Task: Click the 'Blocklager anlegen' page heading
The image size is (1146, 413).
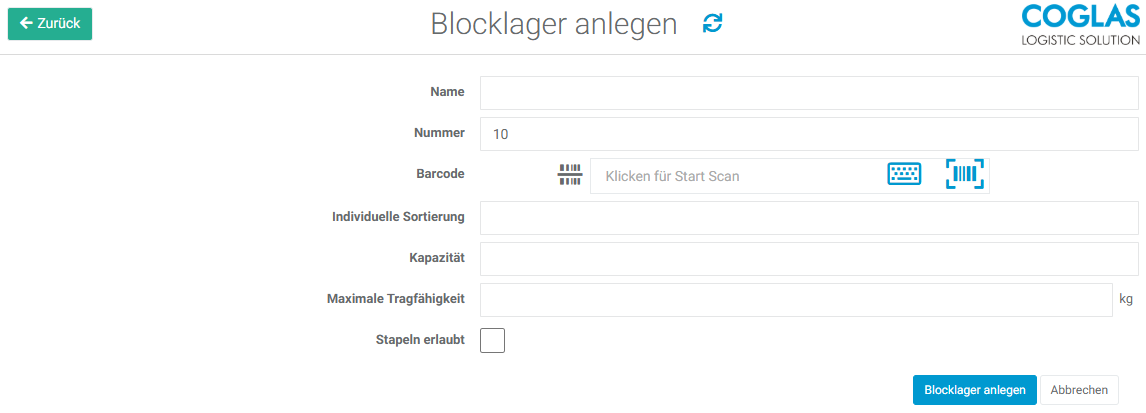Action: [554, 24]
